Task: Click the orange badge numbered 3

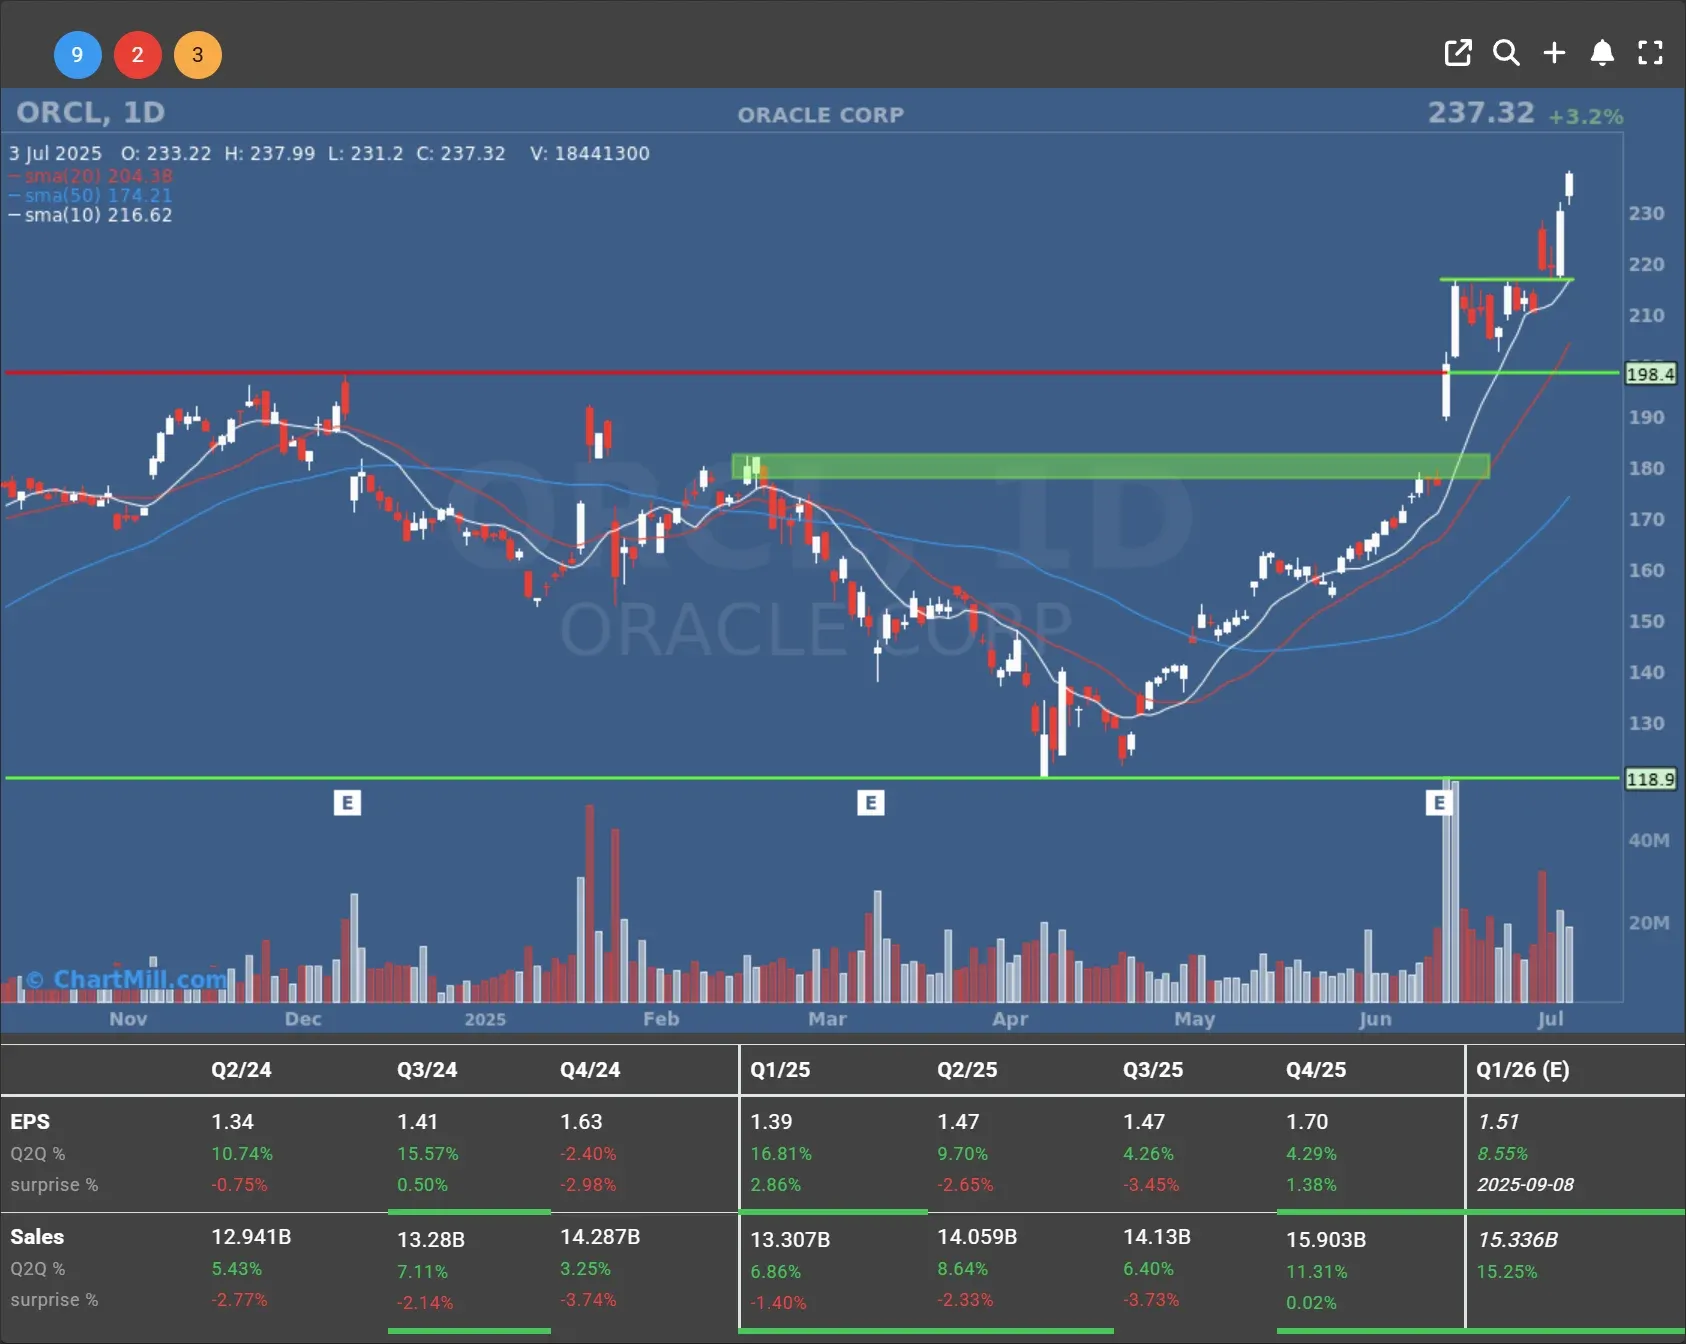Action: tap(198, 55)
